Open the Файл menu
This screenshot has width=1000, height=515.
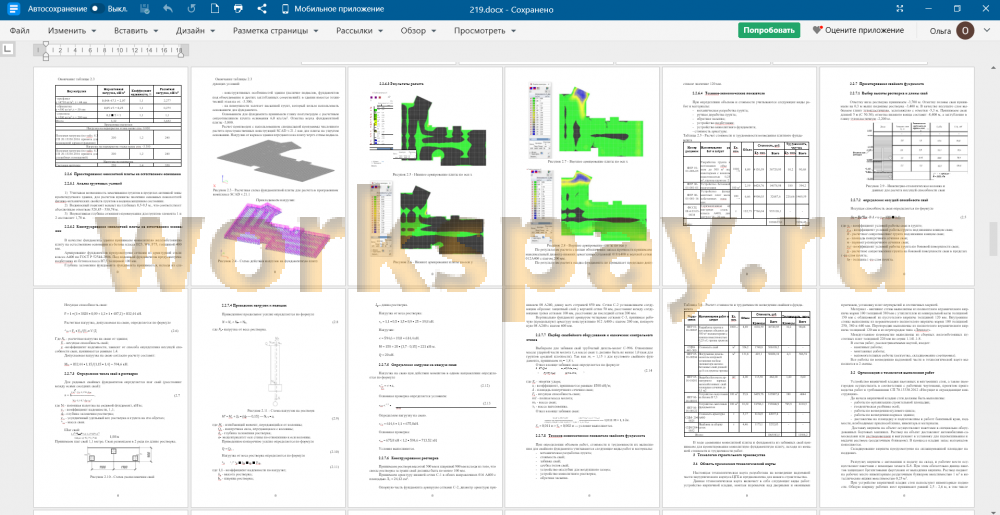[19, 31]
